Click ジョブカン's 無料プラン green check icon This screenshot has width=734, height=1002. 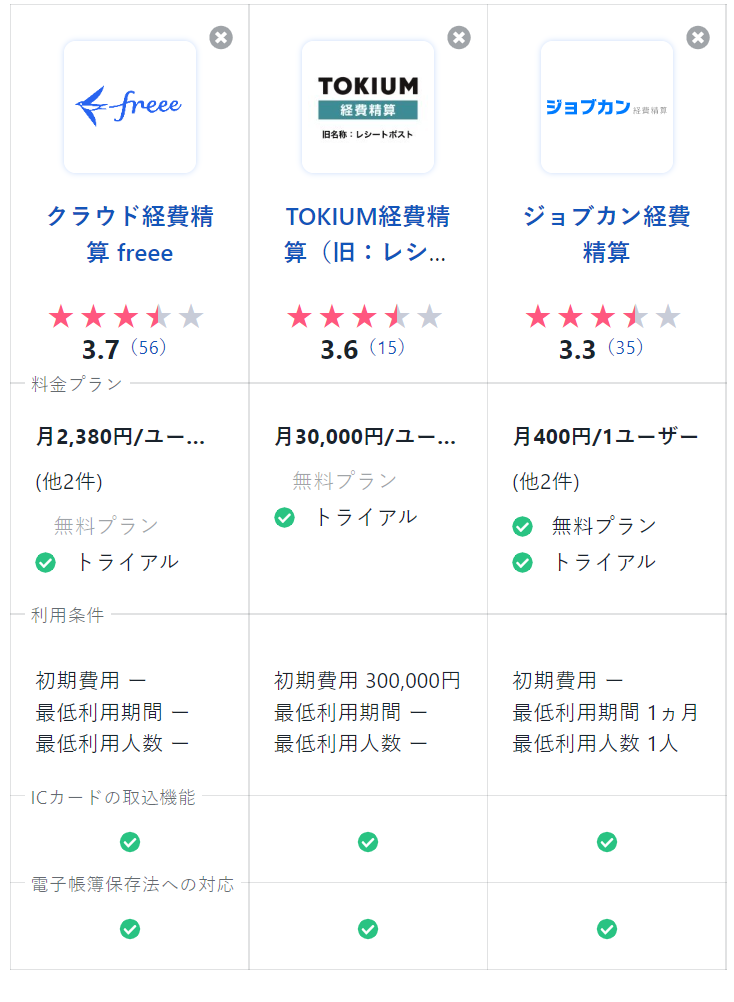[522, 526]
